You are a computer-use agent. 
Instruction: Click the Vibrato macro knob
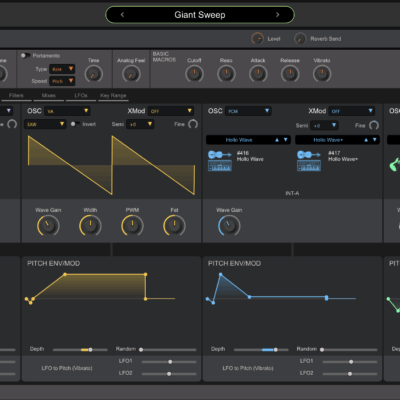coord(322,73)
